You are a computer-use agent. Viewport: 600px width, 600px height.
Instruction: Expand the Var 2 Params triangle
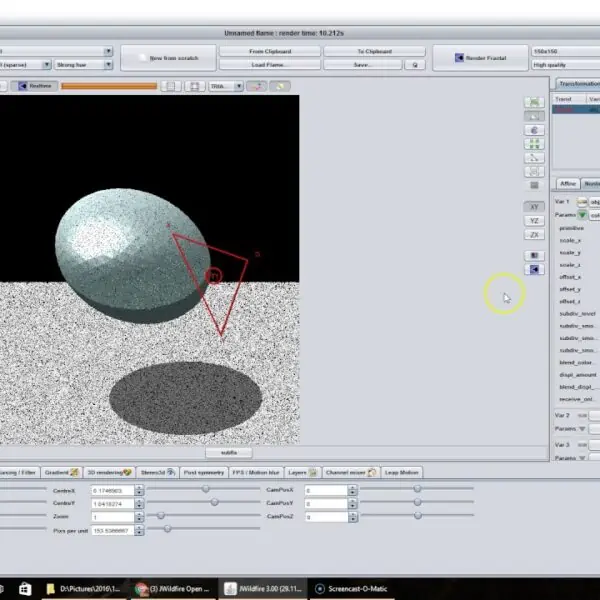click(x=582, y=429)
